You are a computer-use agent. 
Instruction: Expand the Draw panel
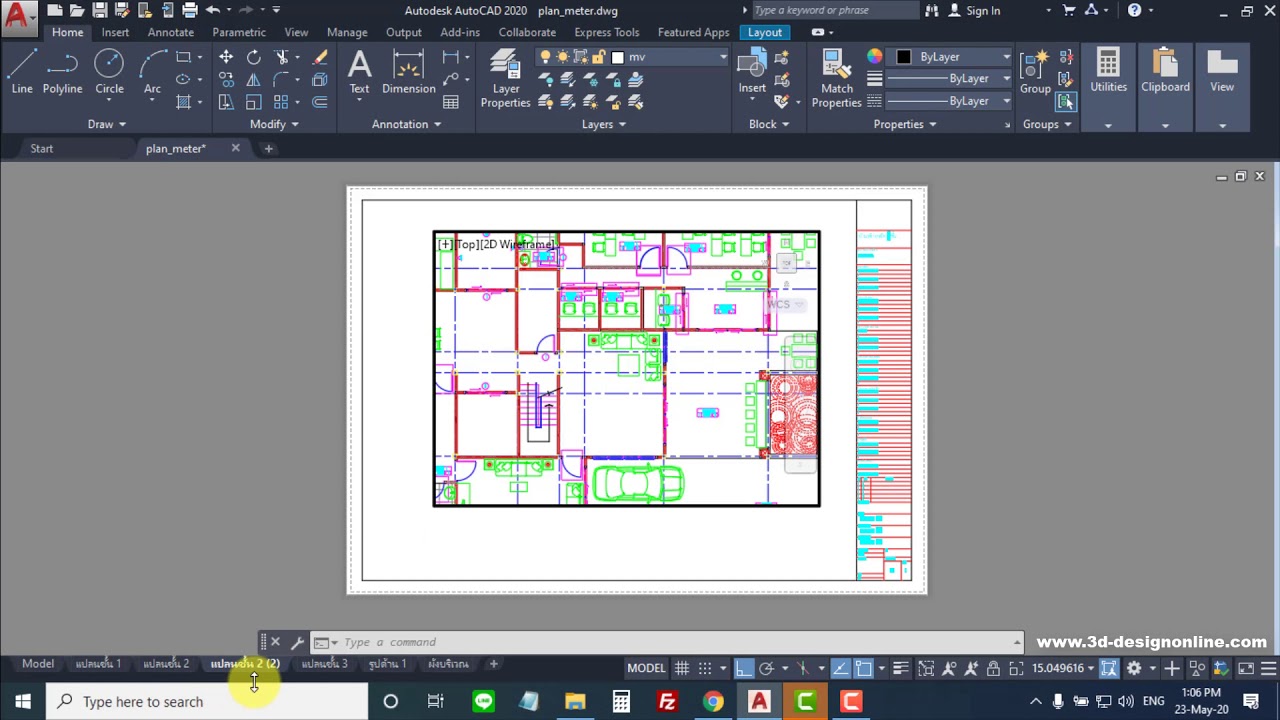(107, 124)
